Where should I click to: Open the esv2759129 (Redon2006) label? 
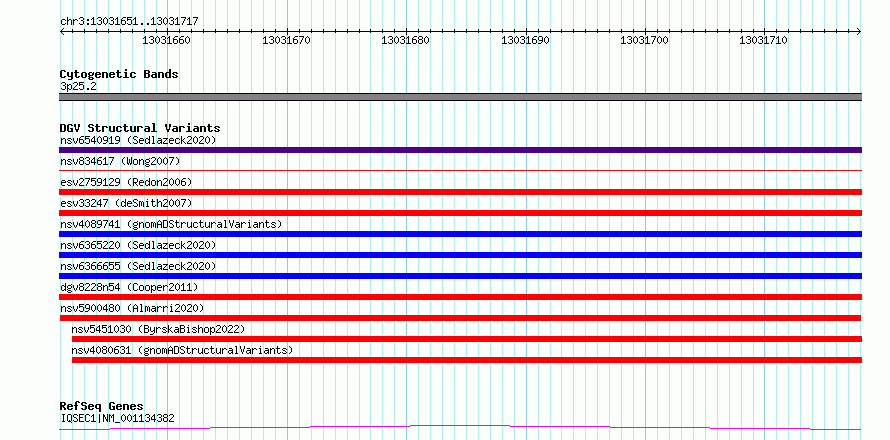coord(126,182)
